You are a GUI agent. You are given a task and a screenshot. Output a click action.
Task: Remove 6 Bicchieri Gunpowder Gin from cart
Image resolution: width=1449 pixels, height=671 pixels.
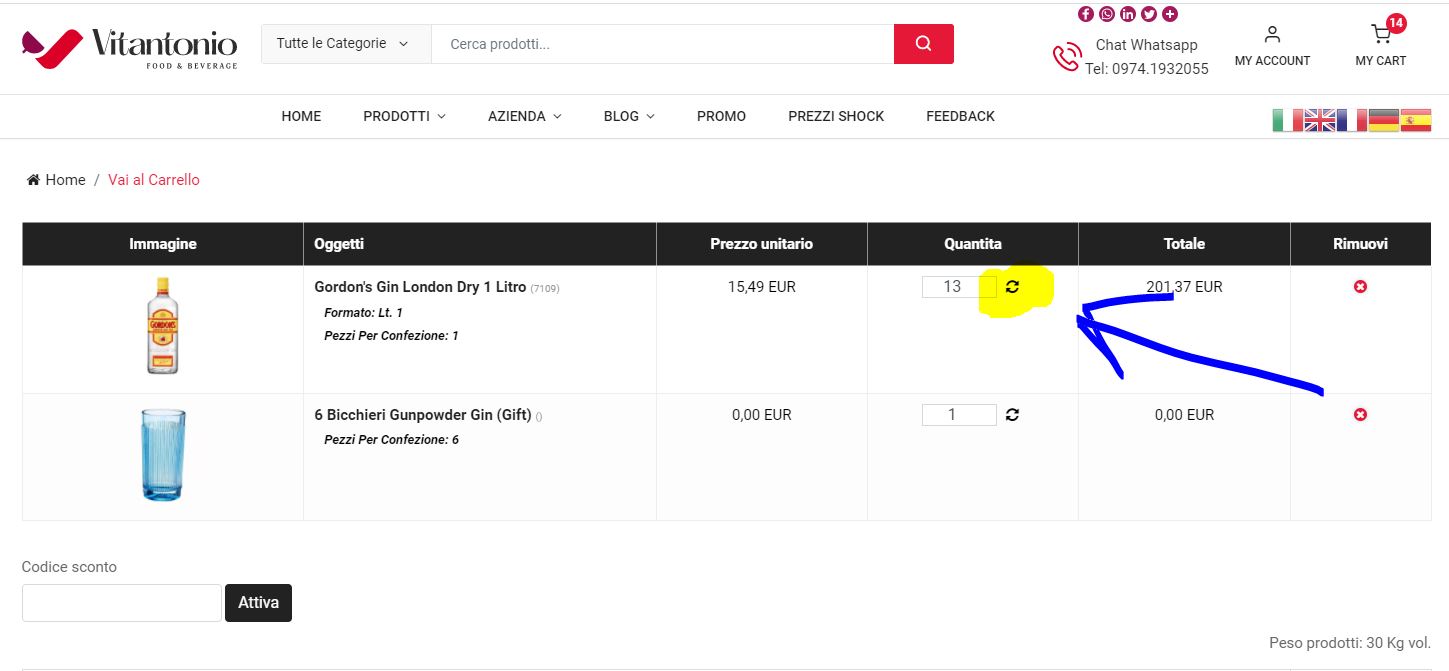pos(1360,415)
